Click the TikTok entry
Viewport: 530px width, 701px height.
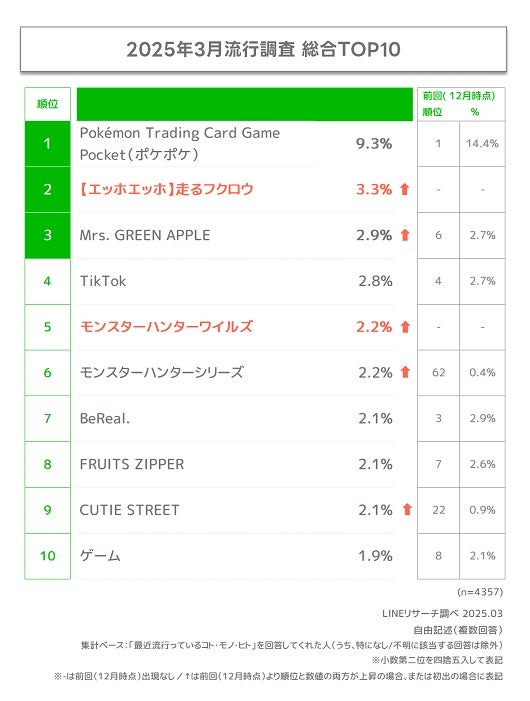coord(103,281)
